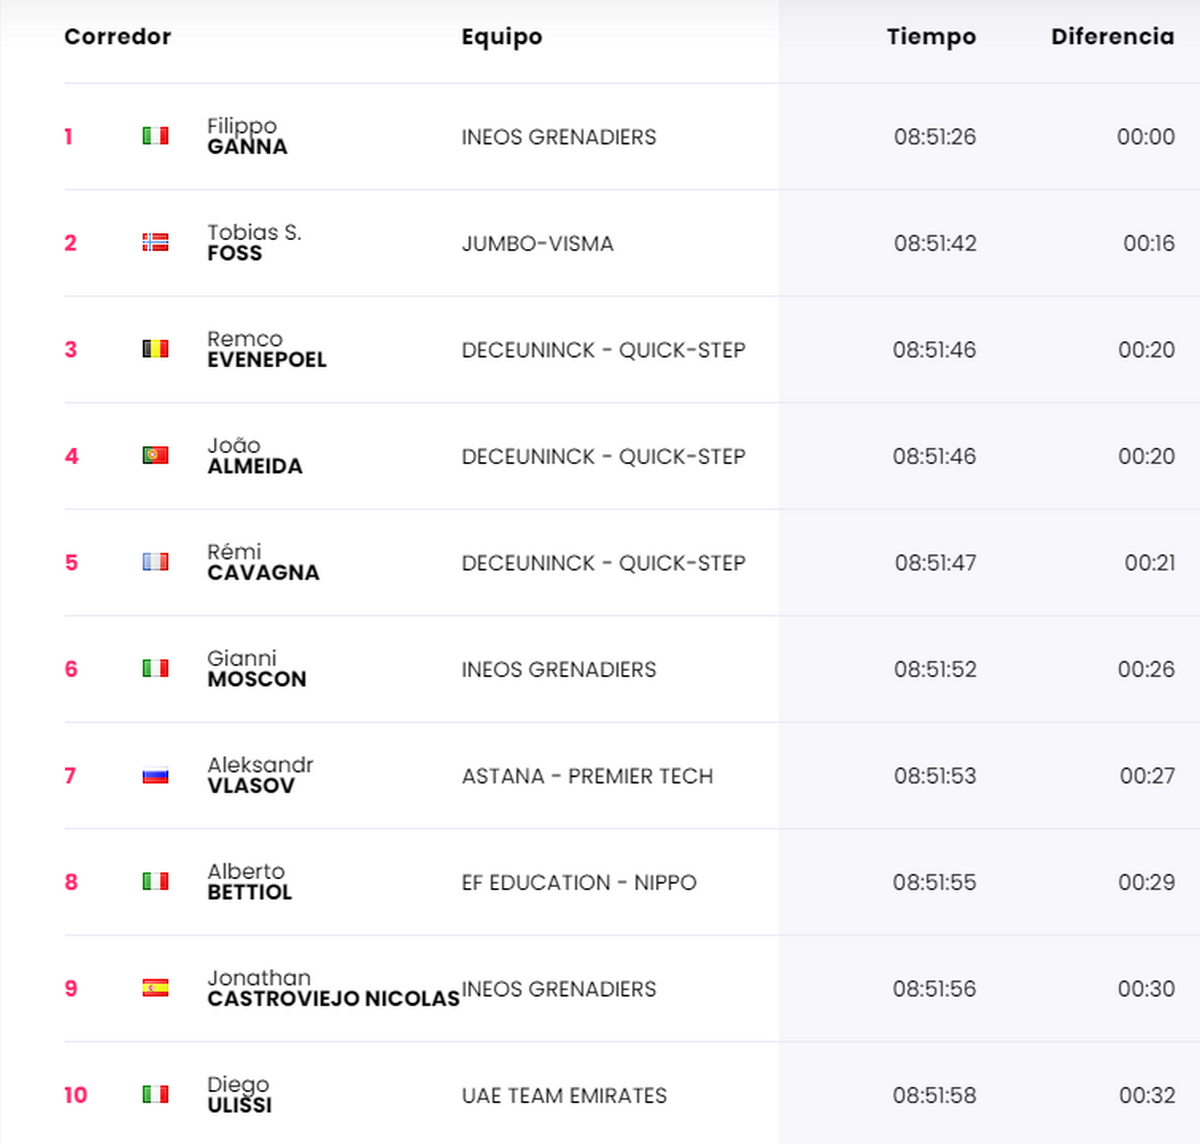The width and height of the screenshot is (1200, 1144).
Task: Click the Spanish flag beside Jonathan Castroviejo
Action: coord(155,988)
